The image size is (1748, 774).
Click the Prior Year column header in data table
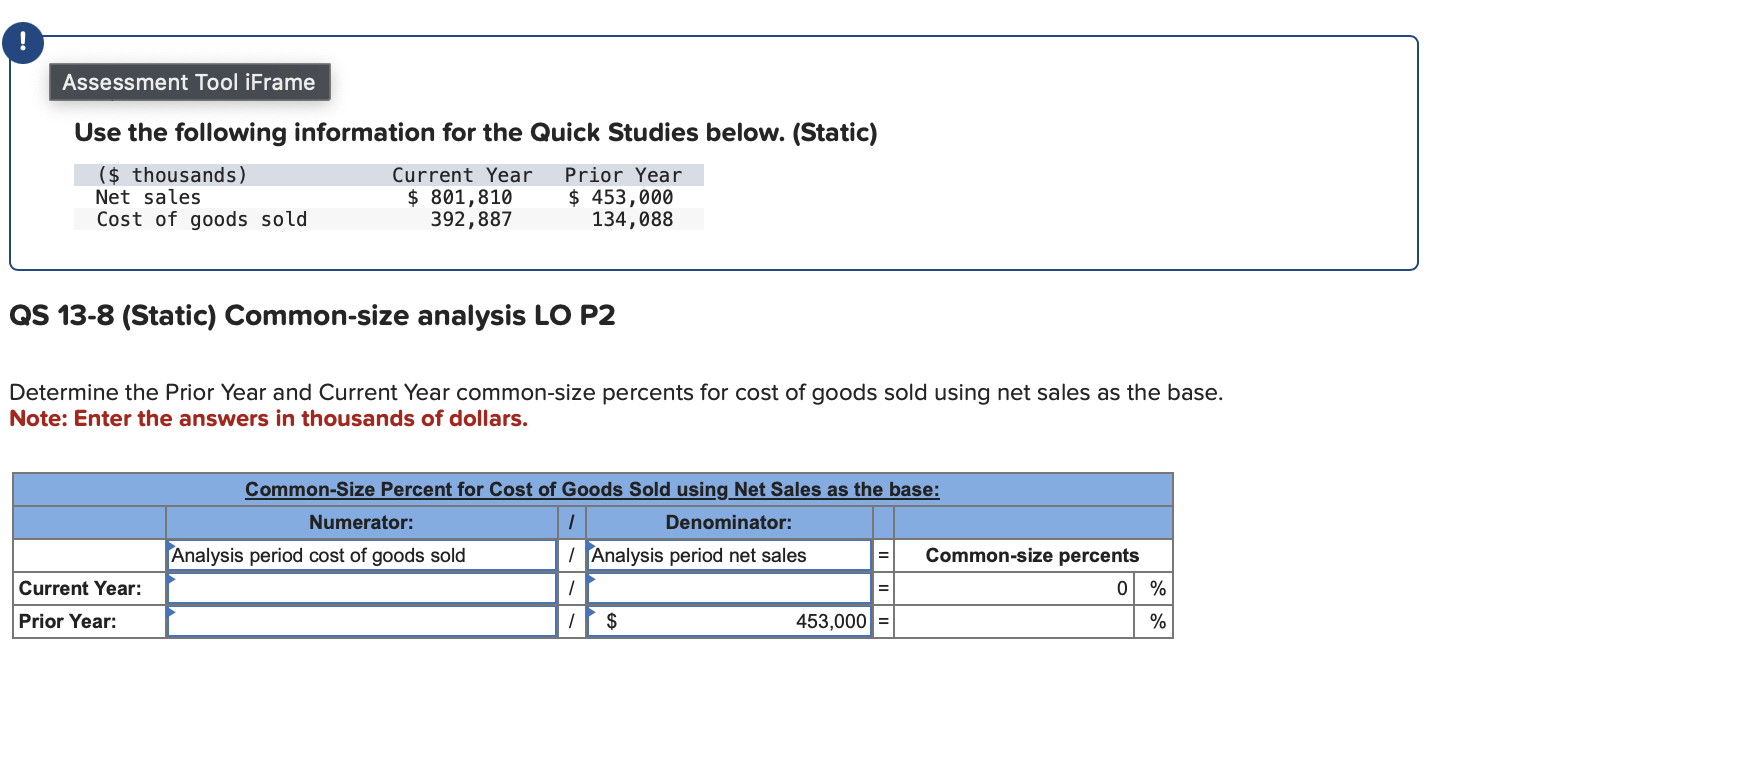tap(623, 175)
